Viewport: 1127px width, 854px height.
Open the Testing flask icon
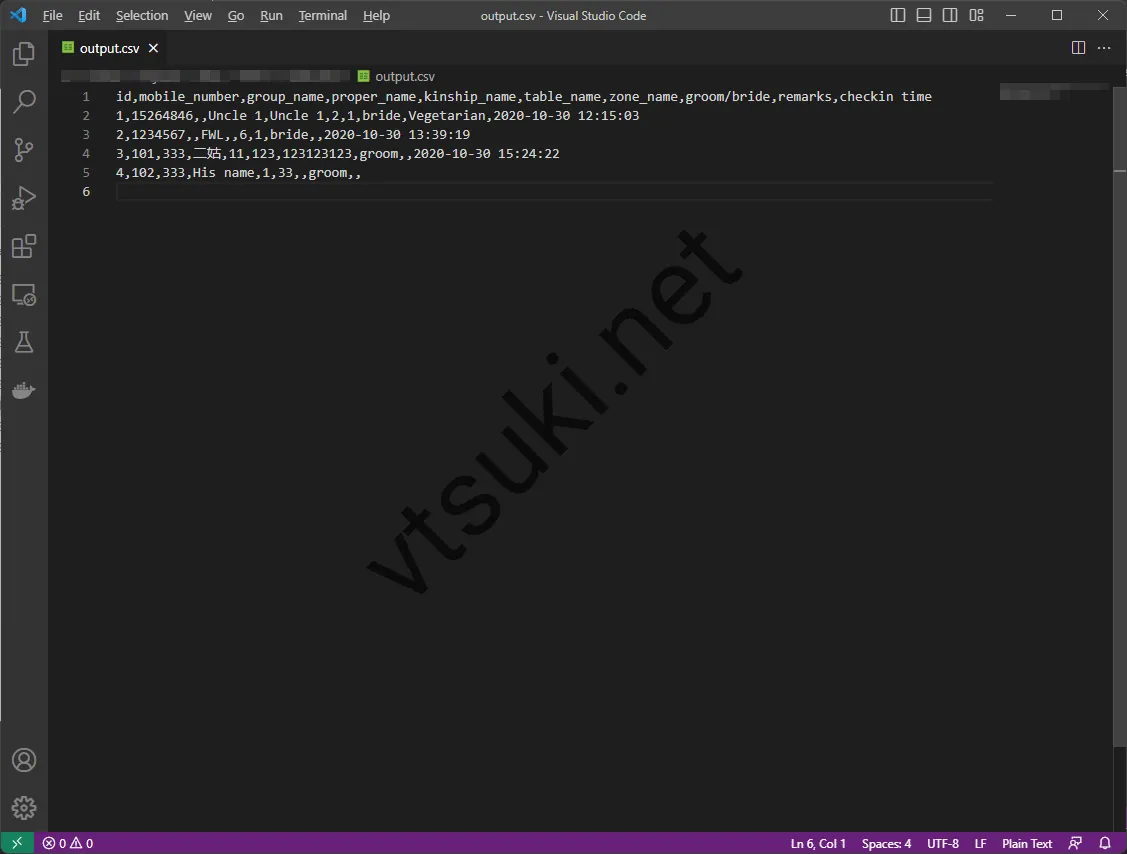pos(24,342)
